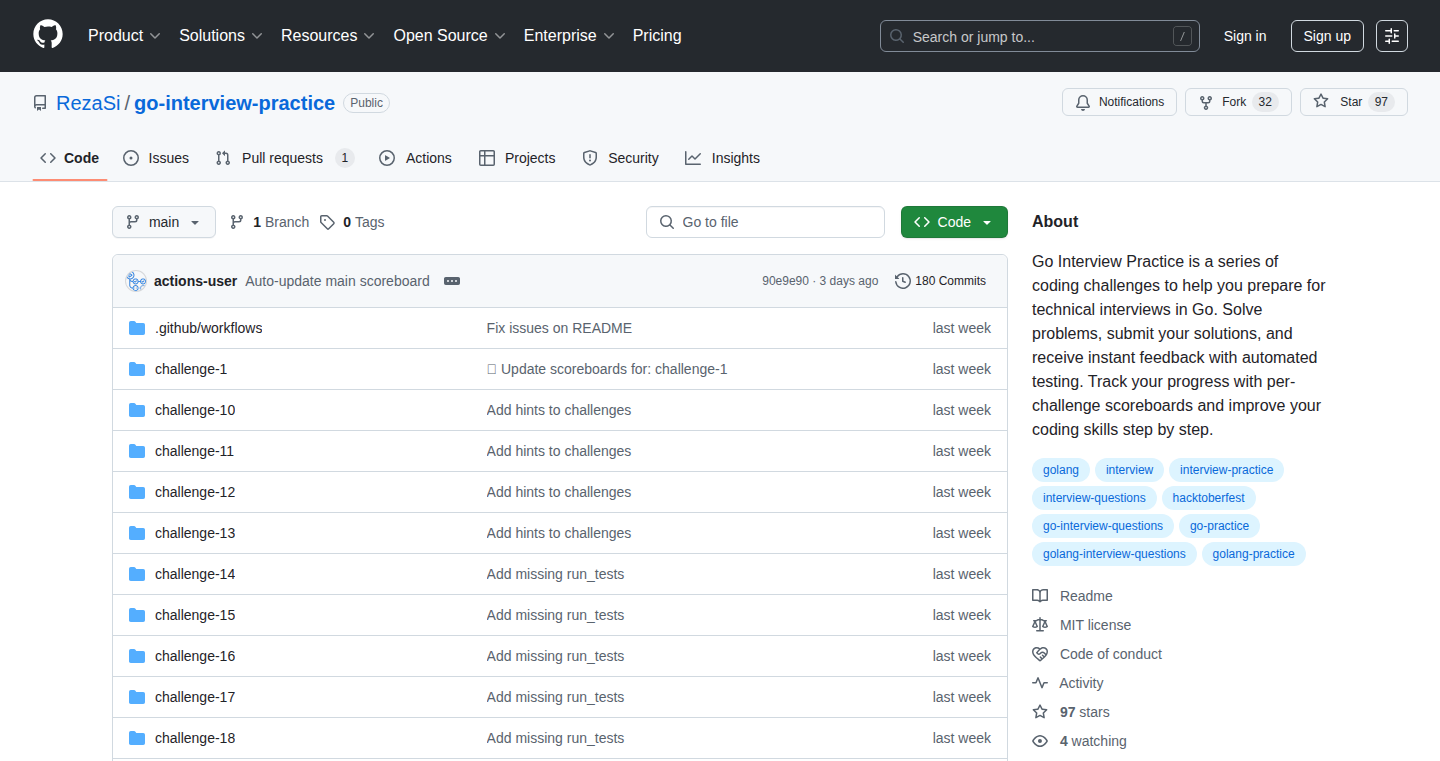The width and height of the screenshot is (1440, 761).
Task: Open the go-interview-practice repository link
Action: tap(235, 103)
